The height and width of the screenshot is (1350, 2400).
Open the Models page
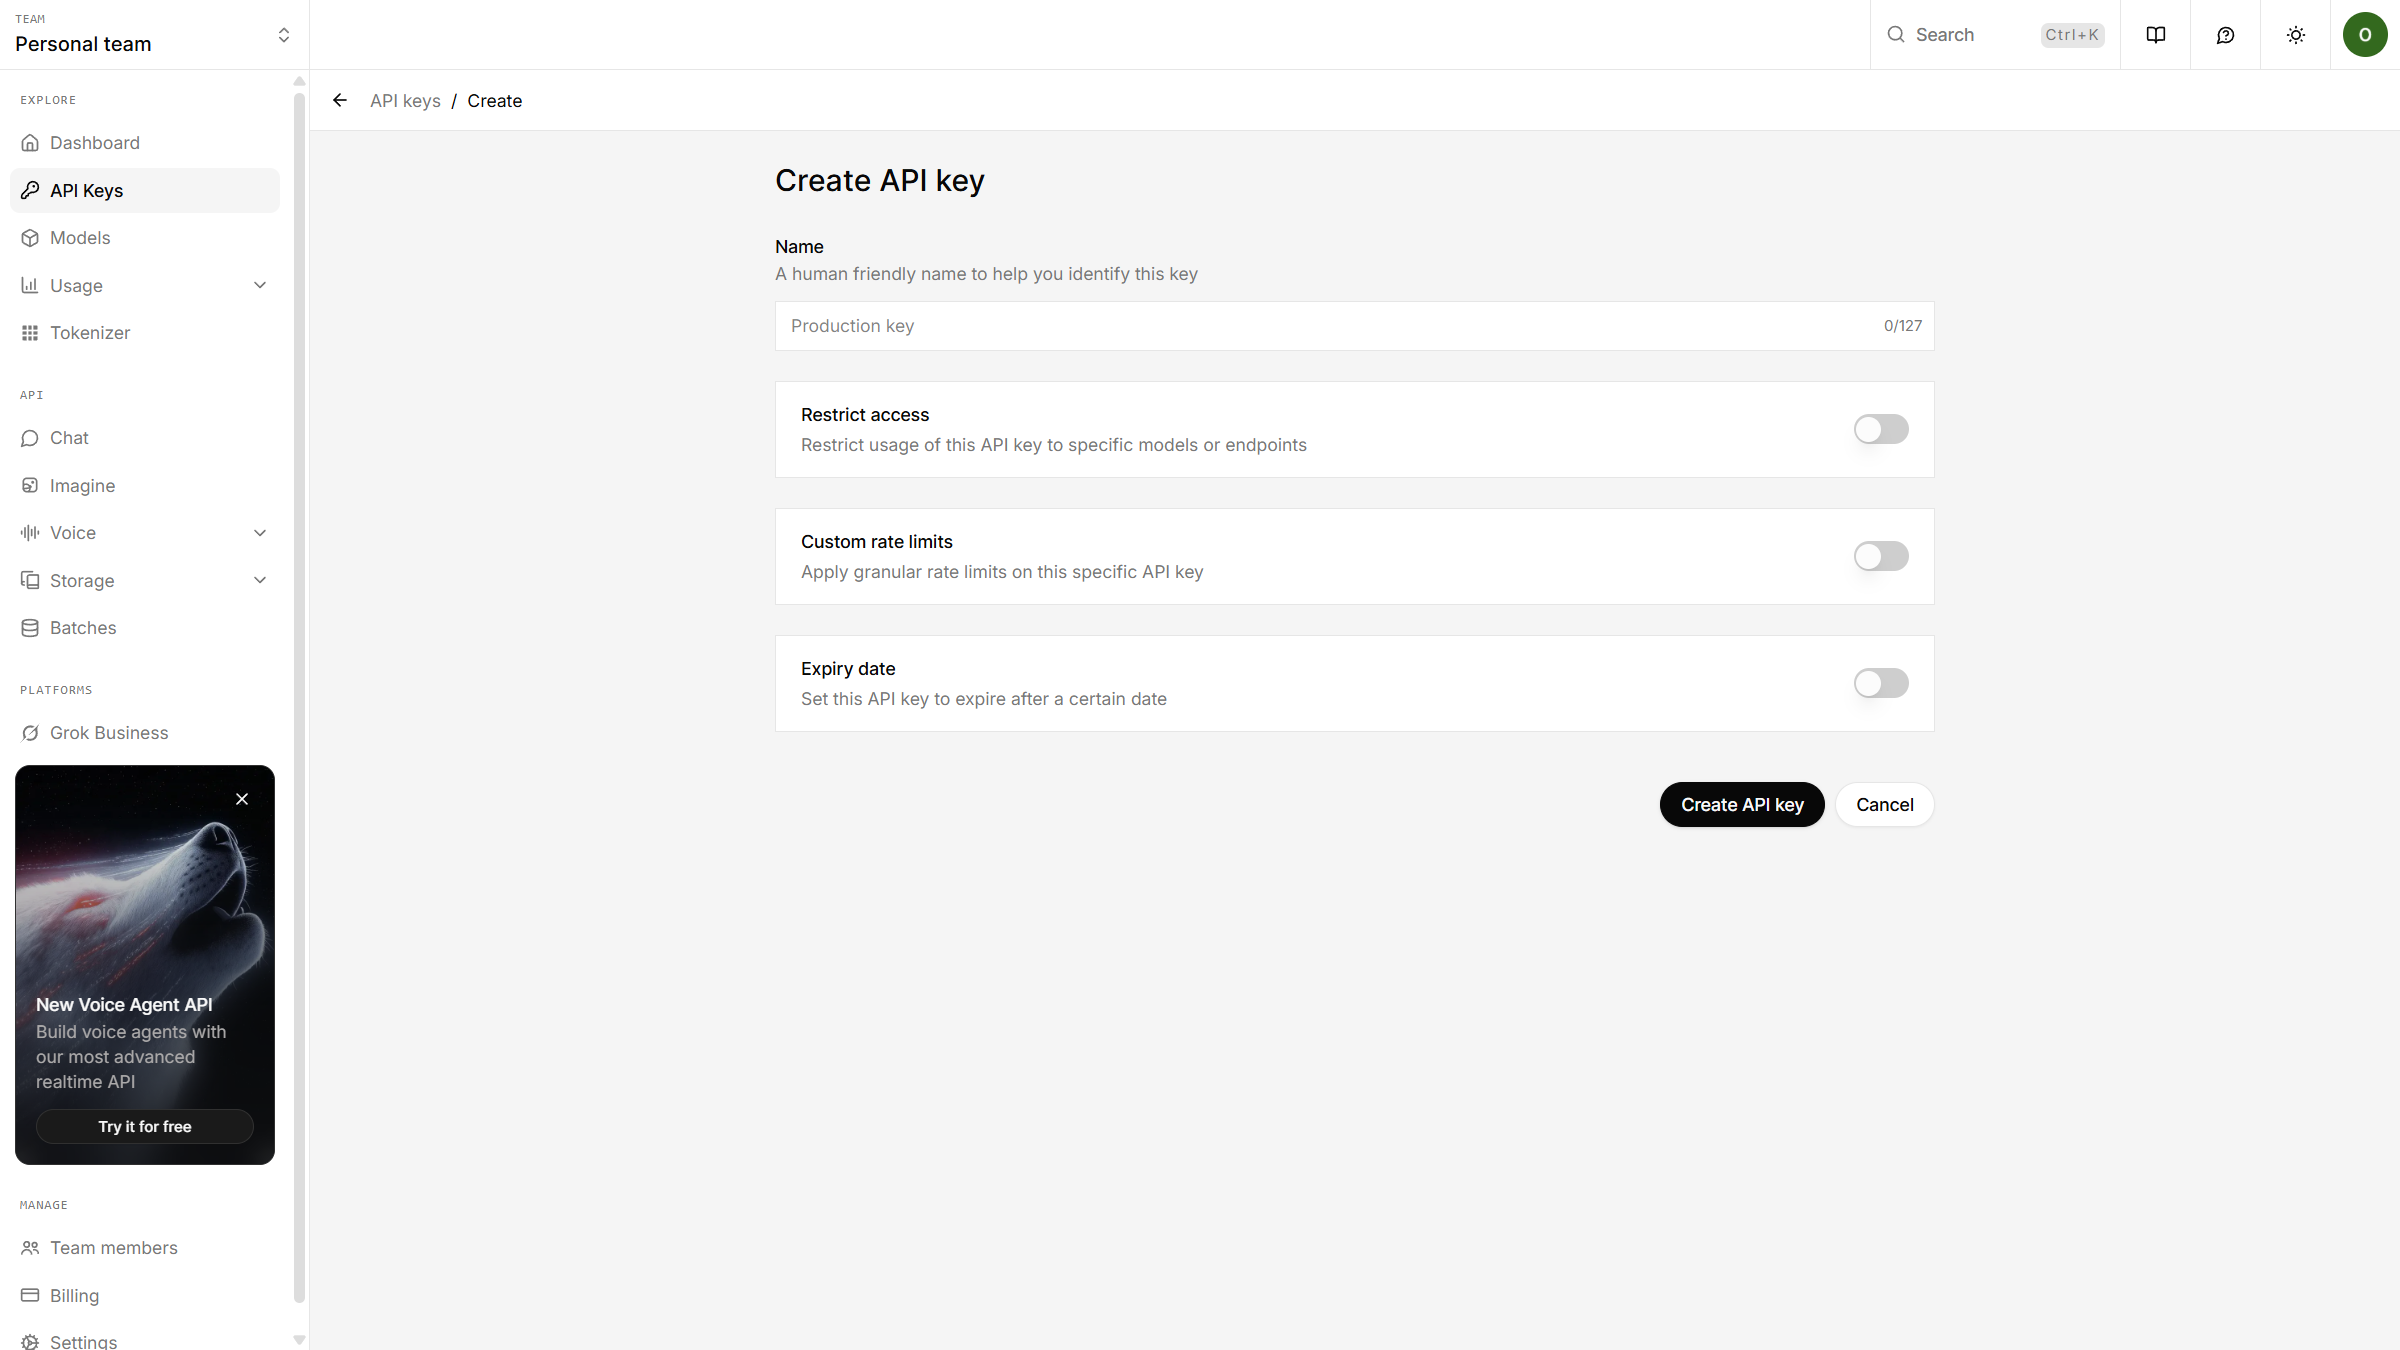[x=80, y=237]
